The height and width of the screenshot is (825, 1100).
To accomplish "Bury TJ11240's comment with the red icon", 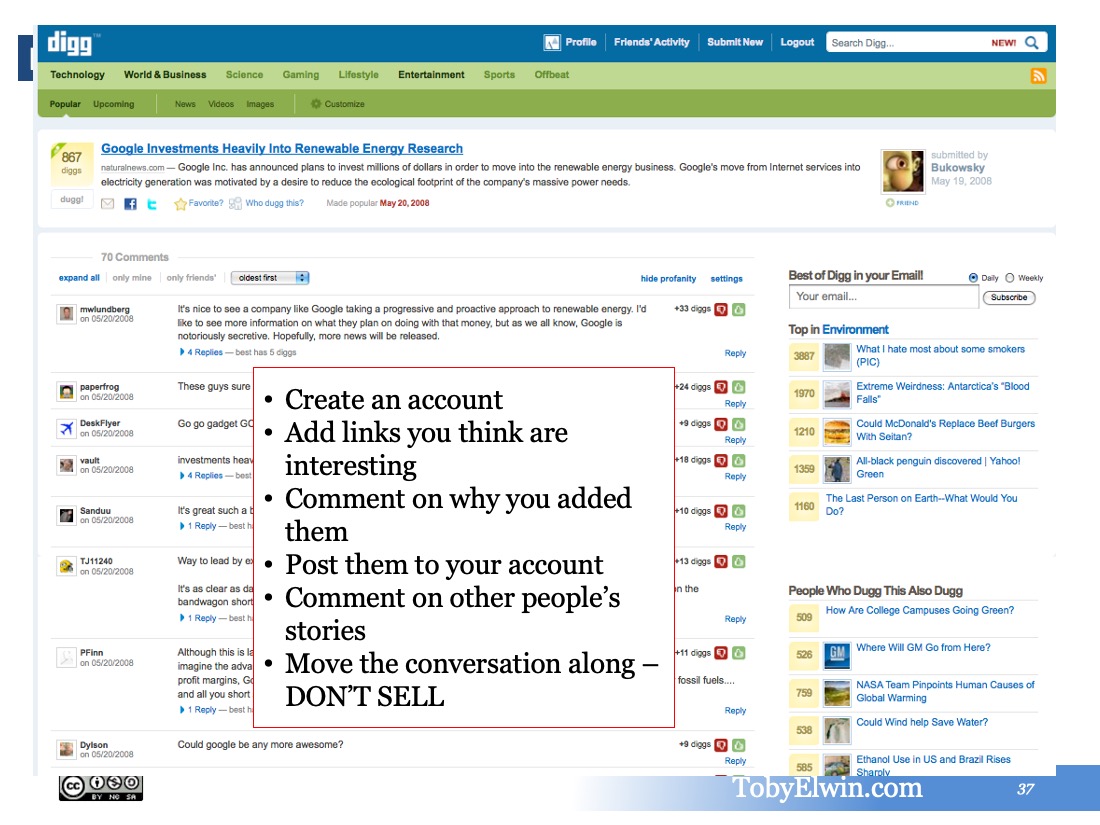I will click(720, 561).
